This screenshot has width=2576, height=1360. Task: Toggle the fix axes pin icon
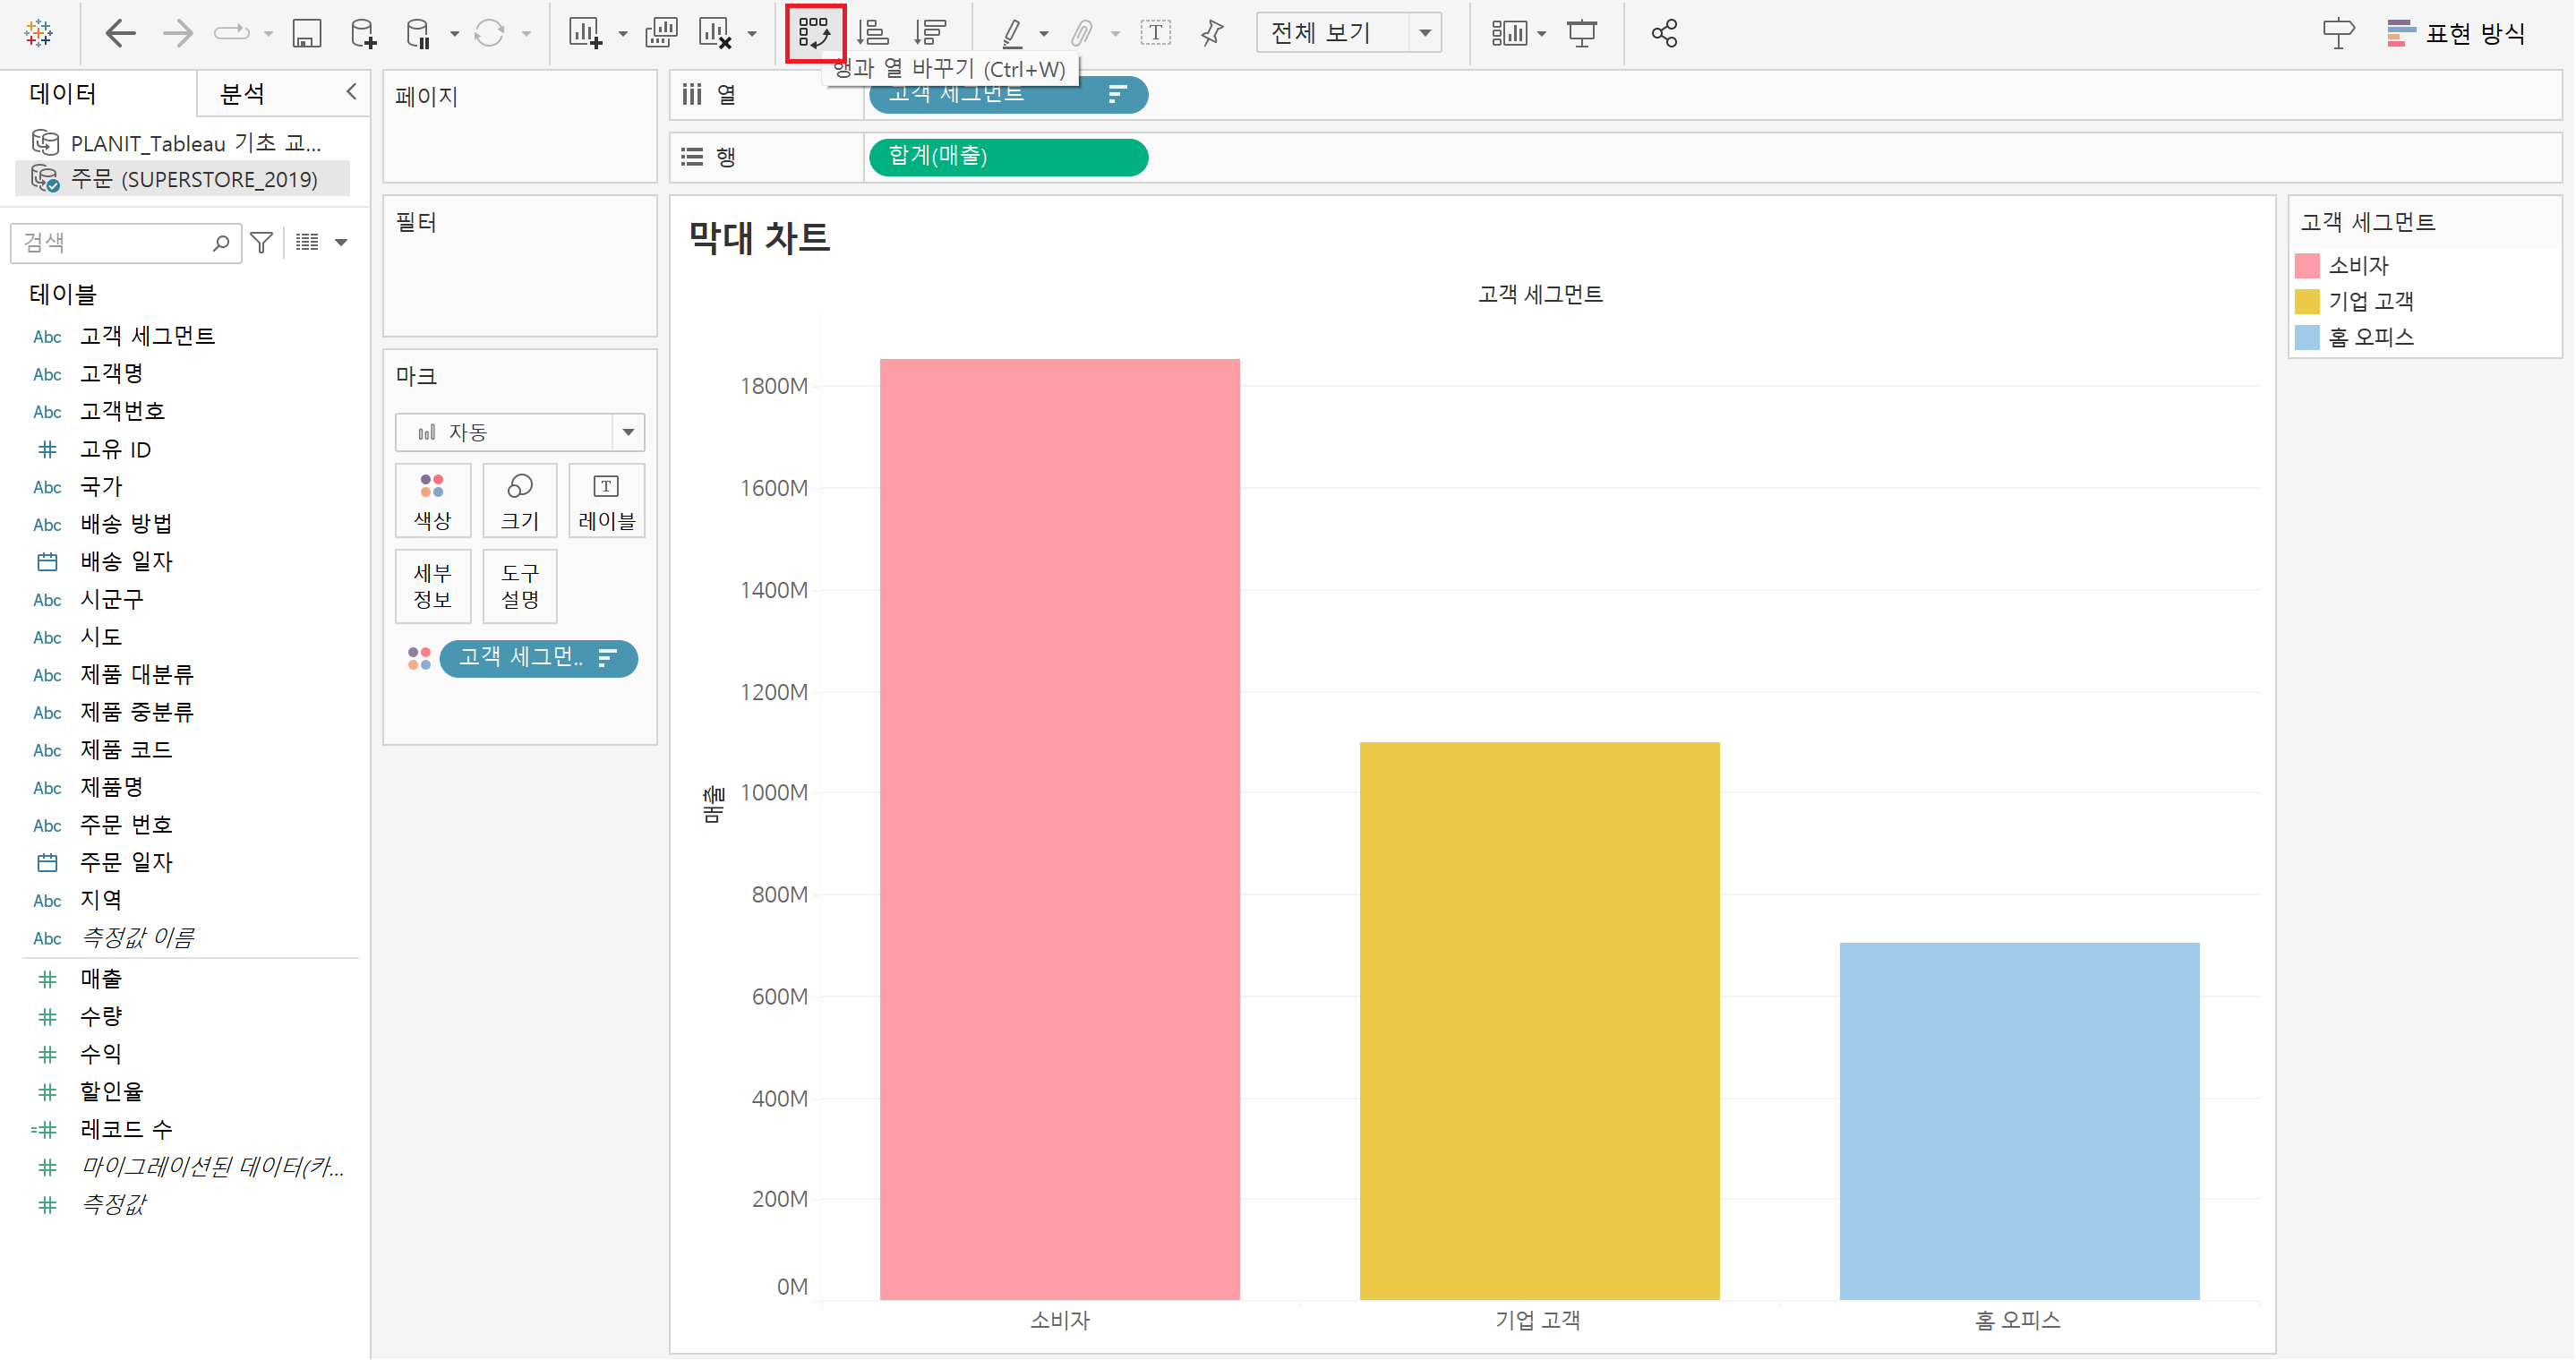click(1212, 33)
